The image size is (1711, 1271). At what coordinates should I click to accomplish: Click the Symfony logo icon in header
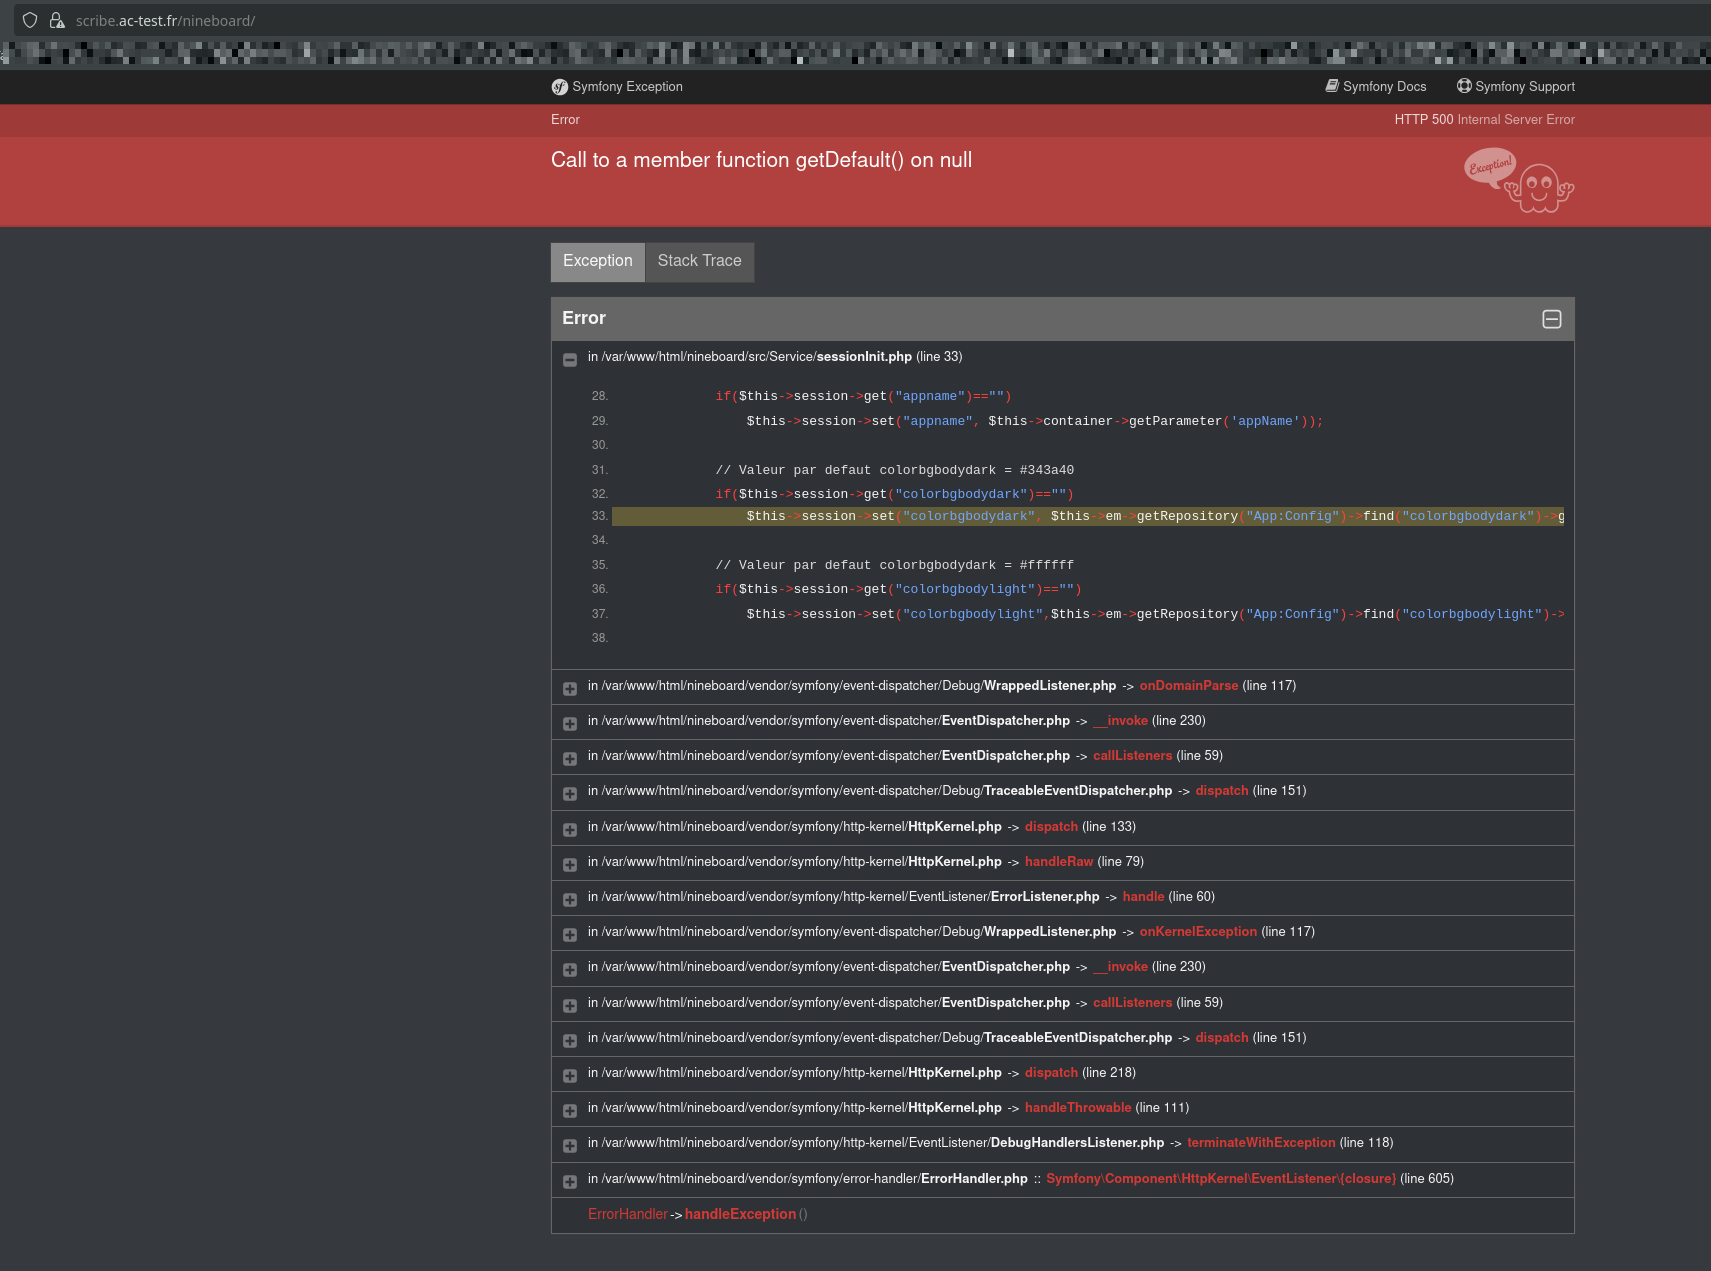(559, 87)
